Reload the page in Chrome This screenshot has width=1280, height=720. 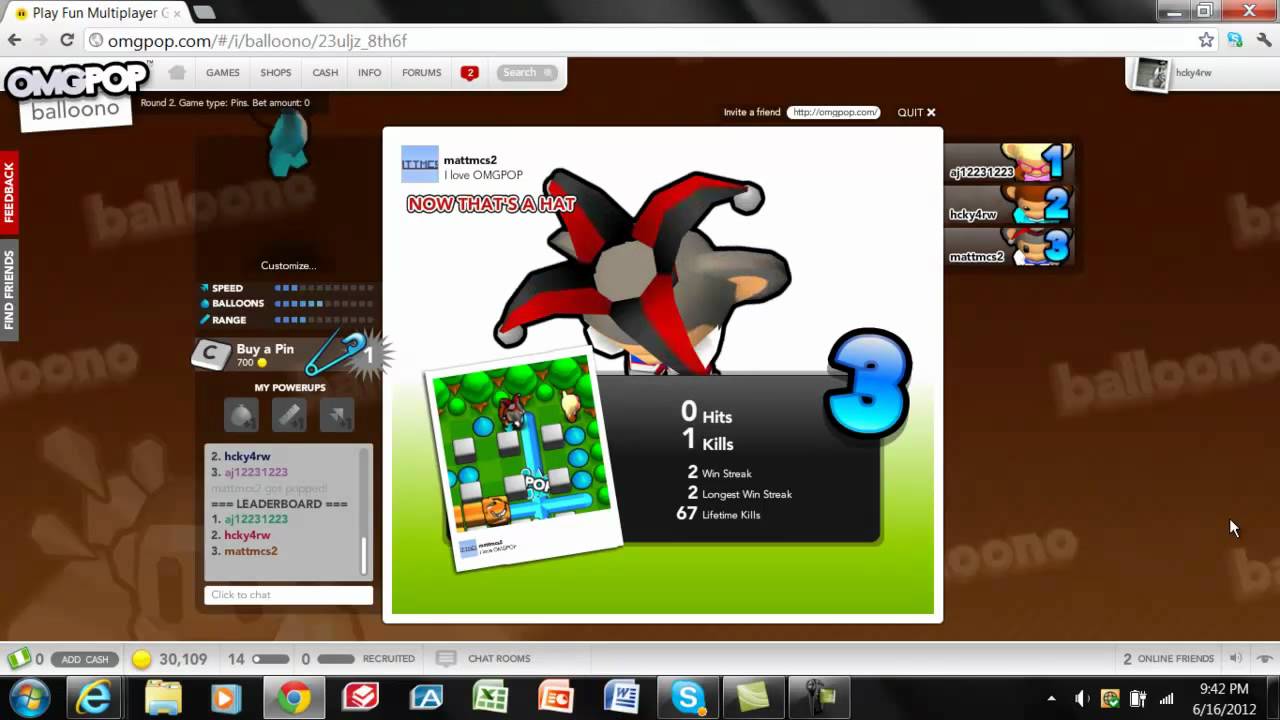[67, 41]
